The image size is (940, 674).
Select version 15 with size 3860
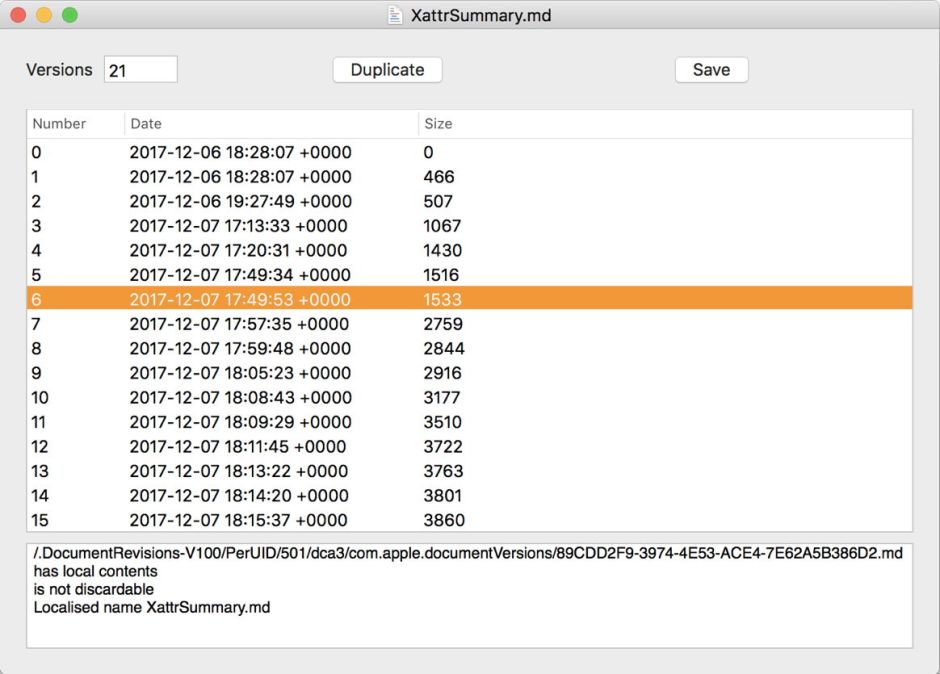pyautogui.click(x=240, y=520)
